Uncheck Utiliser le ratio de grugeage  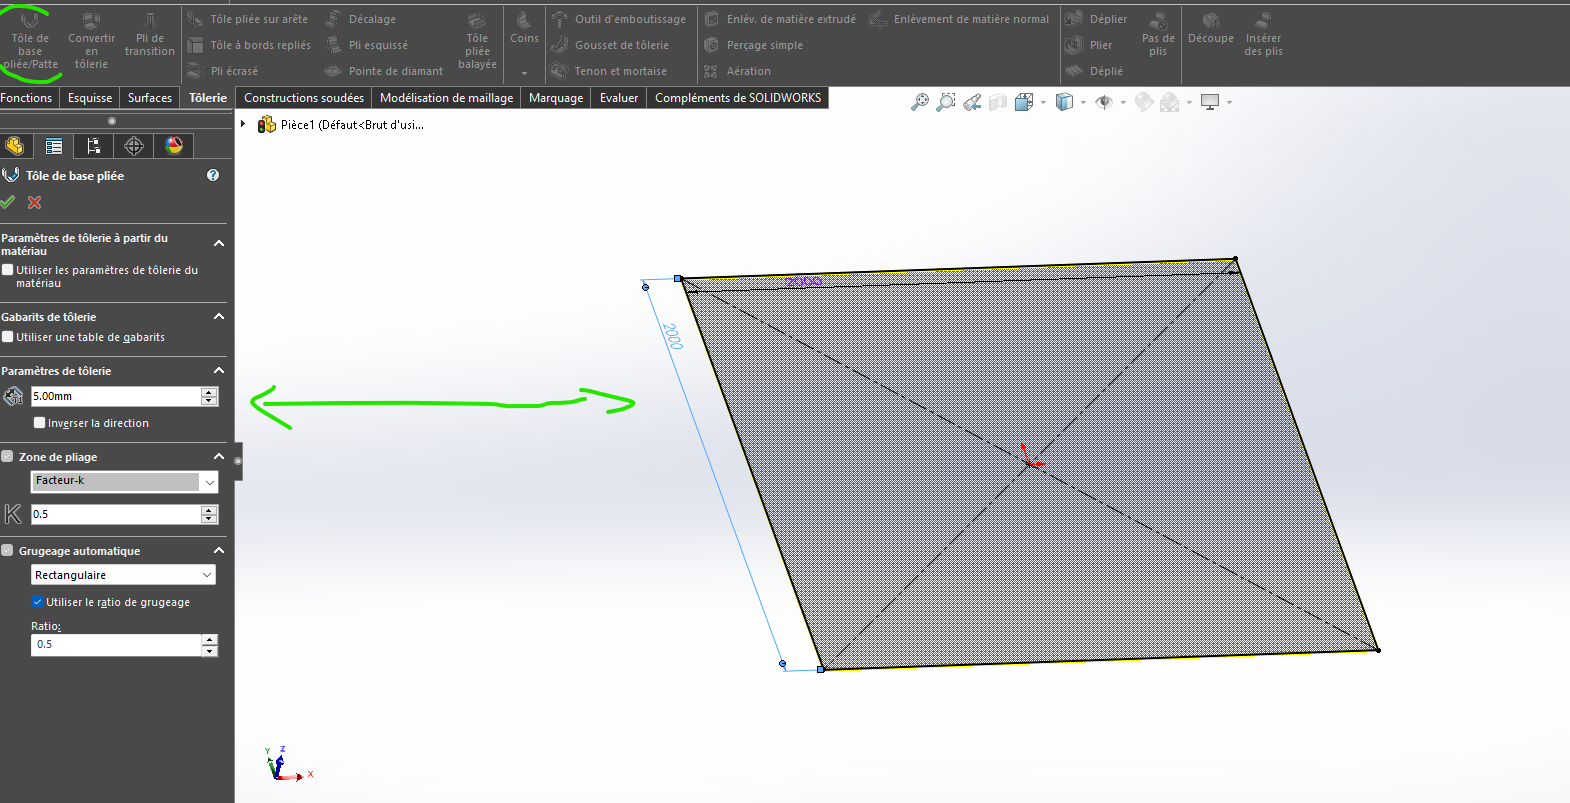(38, 602)
